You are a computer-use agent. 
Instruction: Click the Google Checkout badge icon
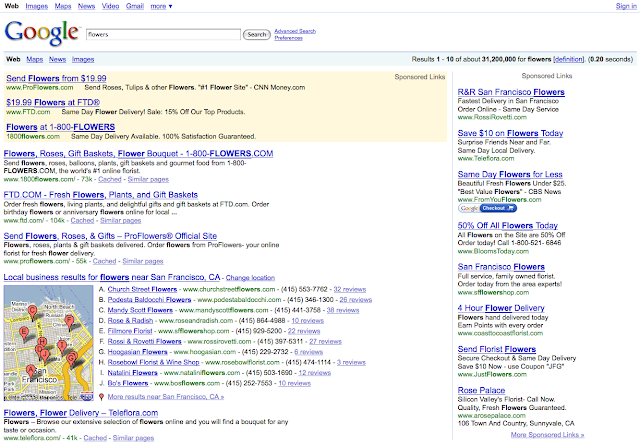(487, 208)
